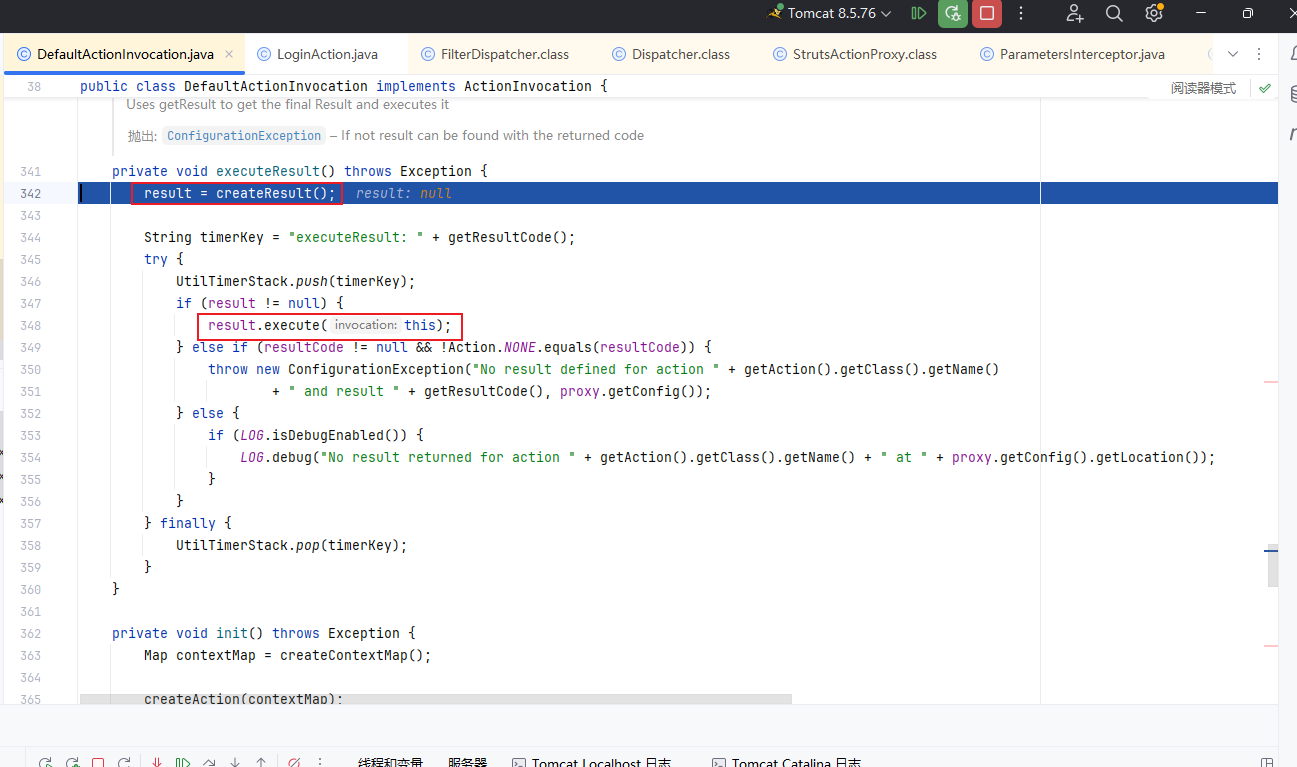Click line number 342 in the gutter

[30, 193]
